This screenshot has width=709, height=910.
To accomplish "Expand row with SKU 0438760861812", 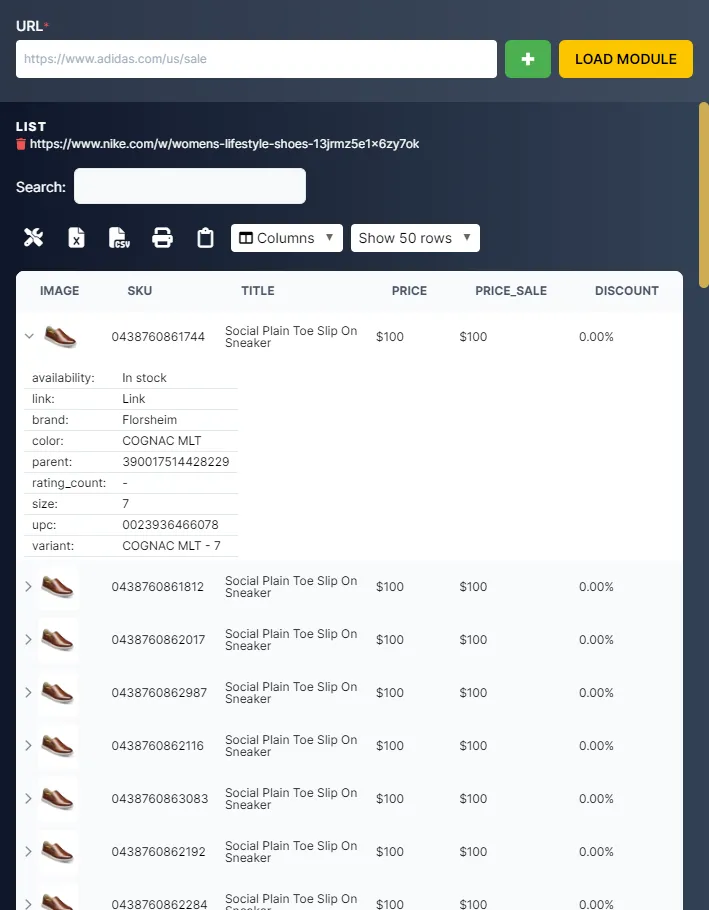I will [28, 587].
